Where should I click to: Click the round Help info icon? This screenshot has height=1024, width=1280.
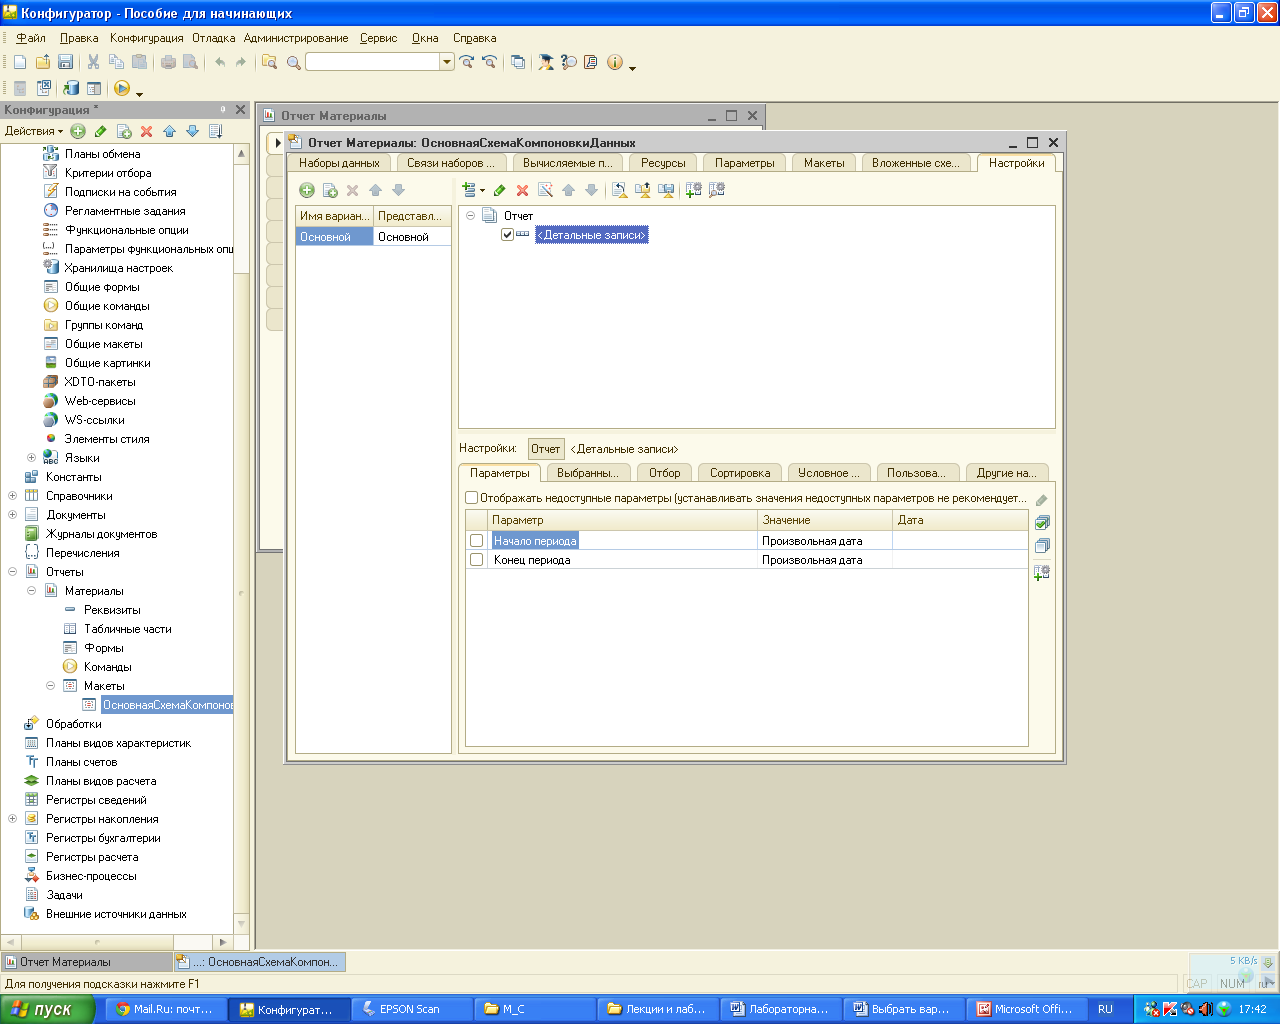click(614, 62)
